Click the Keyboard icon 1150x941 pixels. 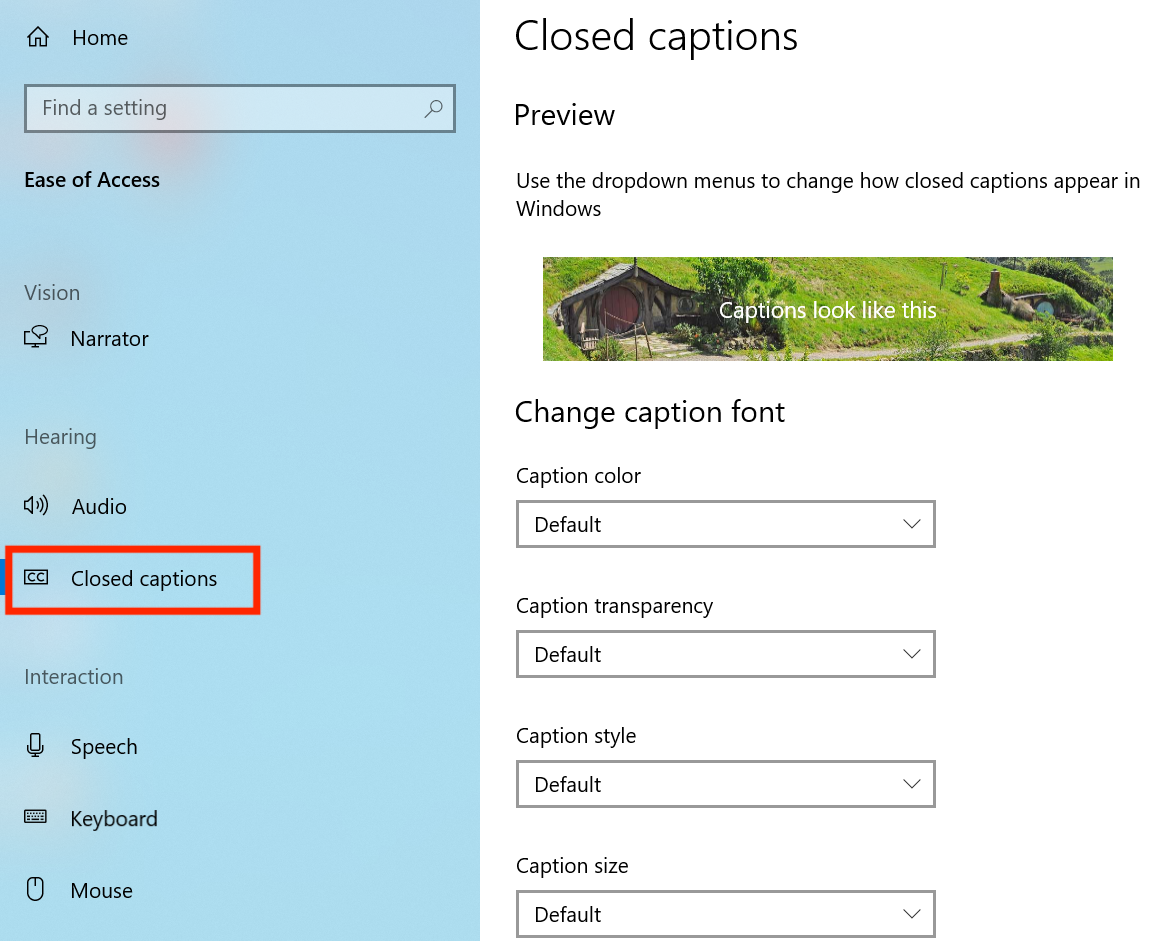tap(35, 817)
